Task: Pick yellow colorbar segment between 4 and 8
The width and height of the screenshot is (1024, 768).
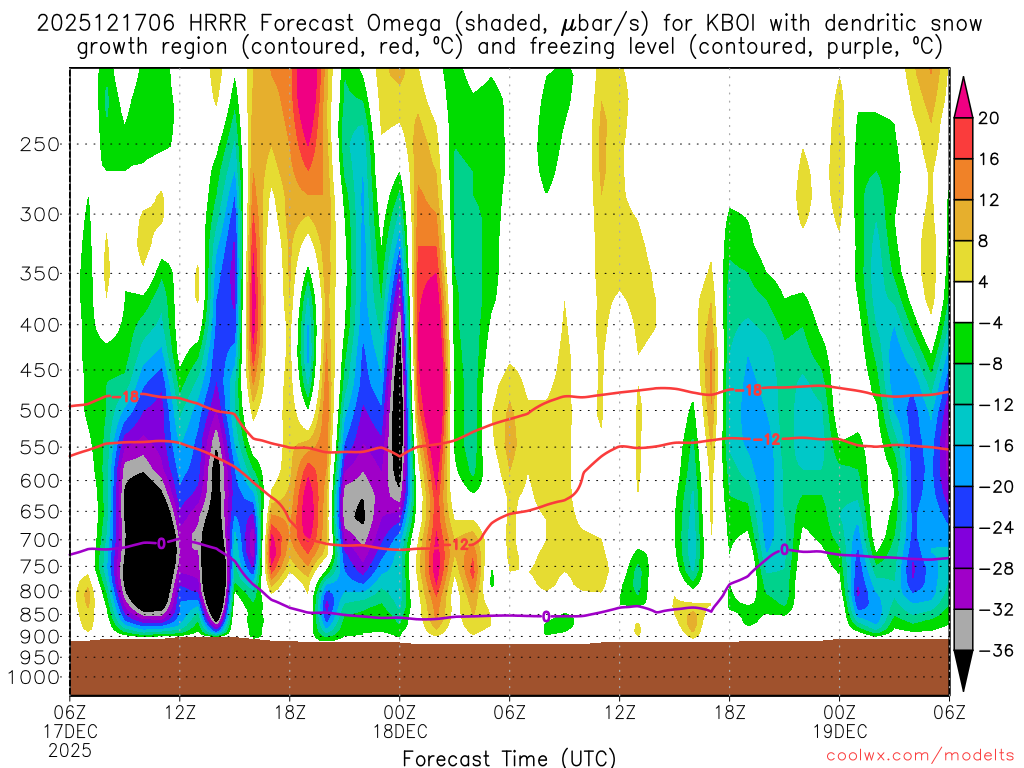Action: [964, 261]
